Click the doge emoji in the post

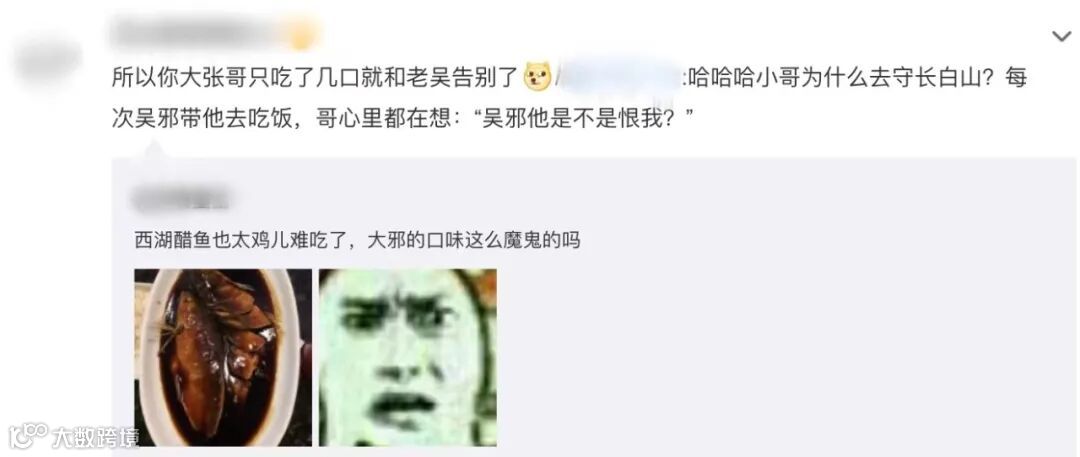(x=537, y=77)
